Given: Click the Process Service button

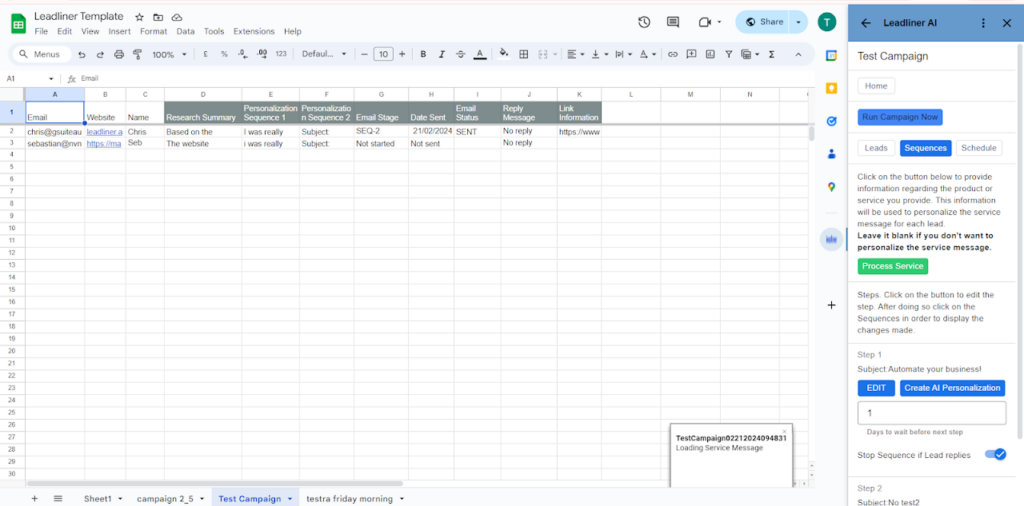Looking at the screenshot, I should click(x=893, y=266).
